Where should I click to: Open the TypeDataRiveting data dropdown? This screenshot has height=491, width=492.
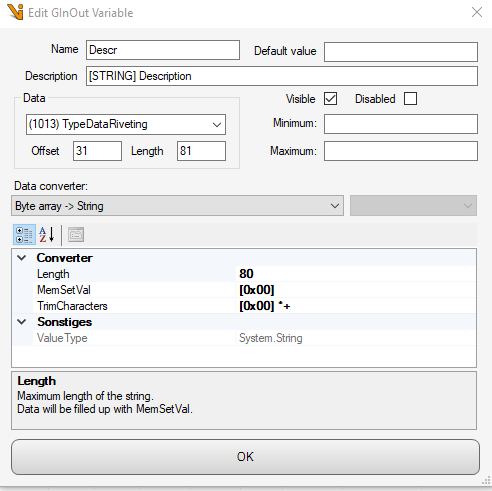click(x=126, y=124)
